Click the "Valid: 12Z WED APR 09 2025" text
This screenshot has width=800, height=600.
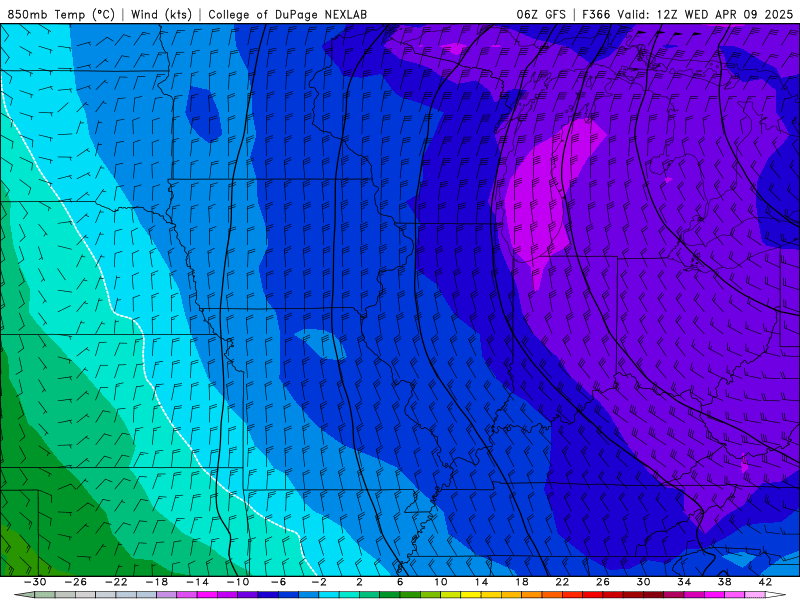(x=705, y=14)
